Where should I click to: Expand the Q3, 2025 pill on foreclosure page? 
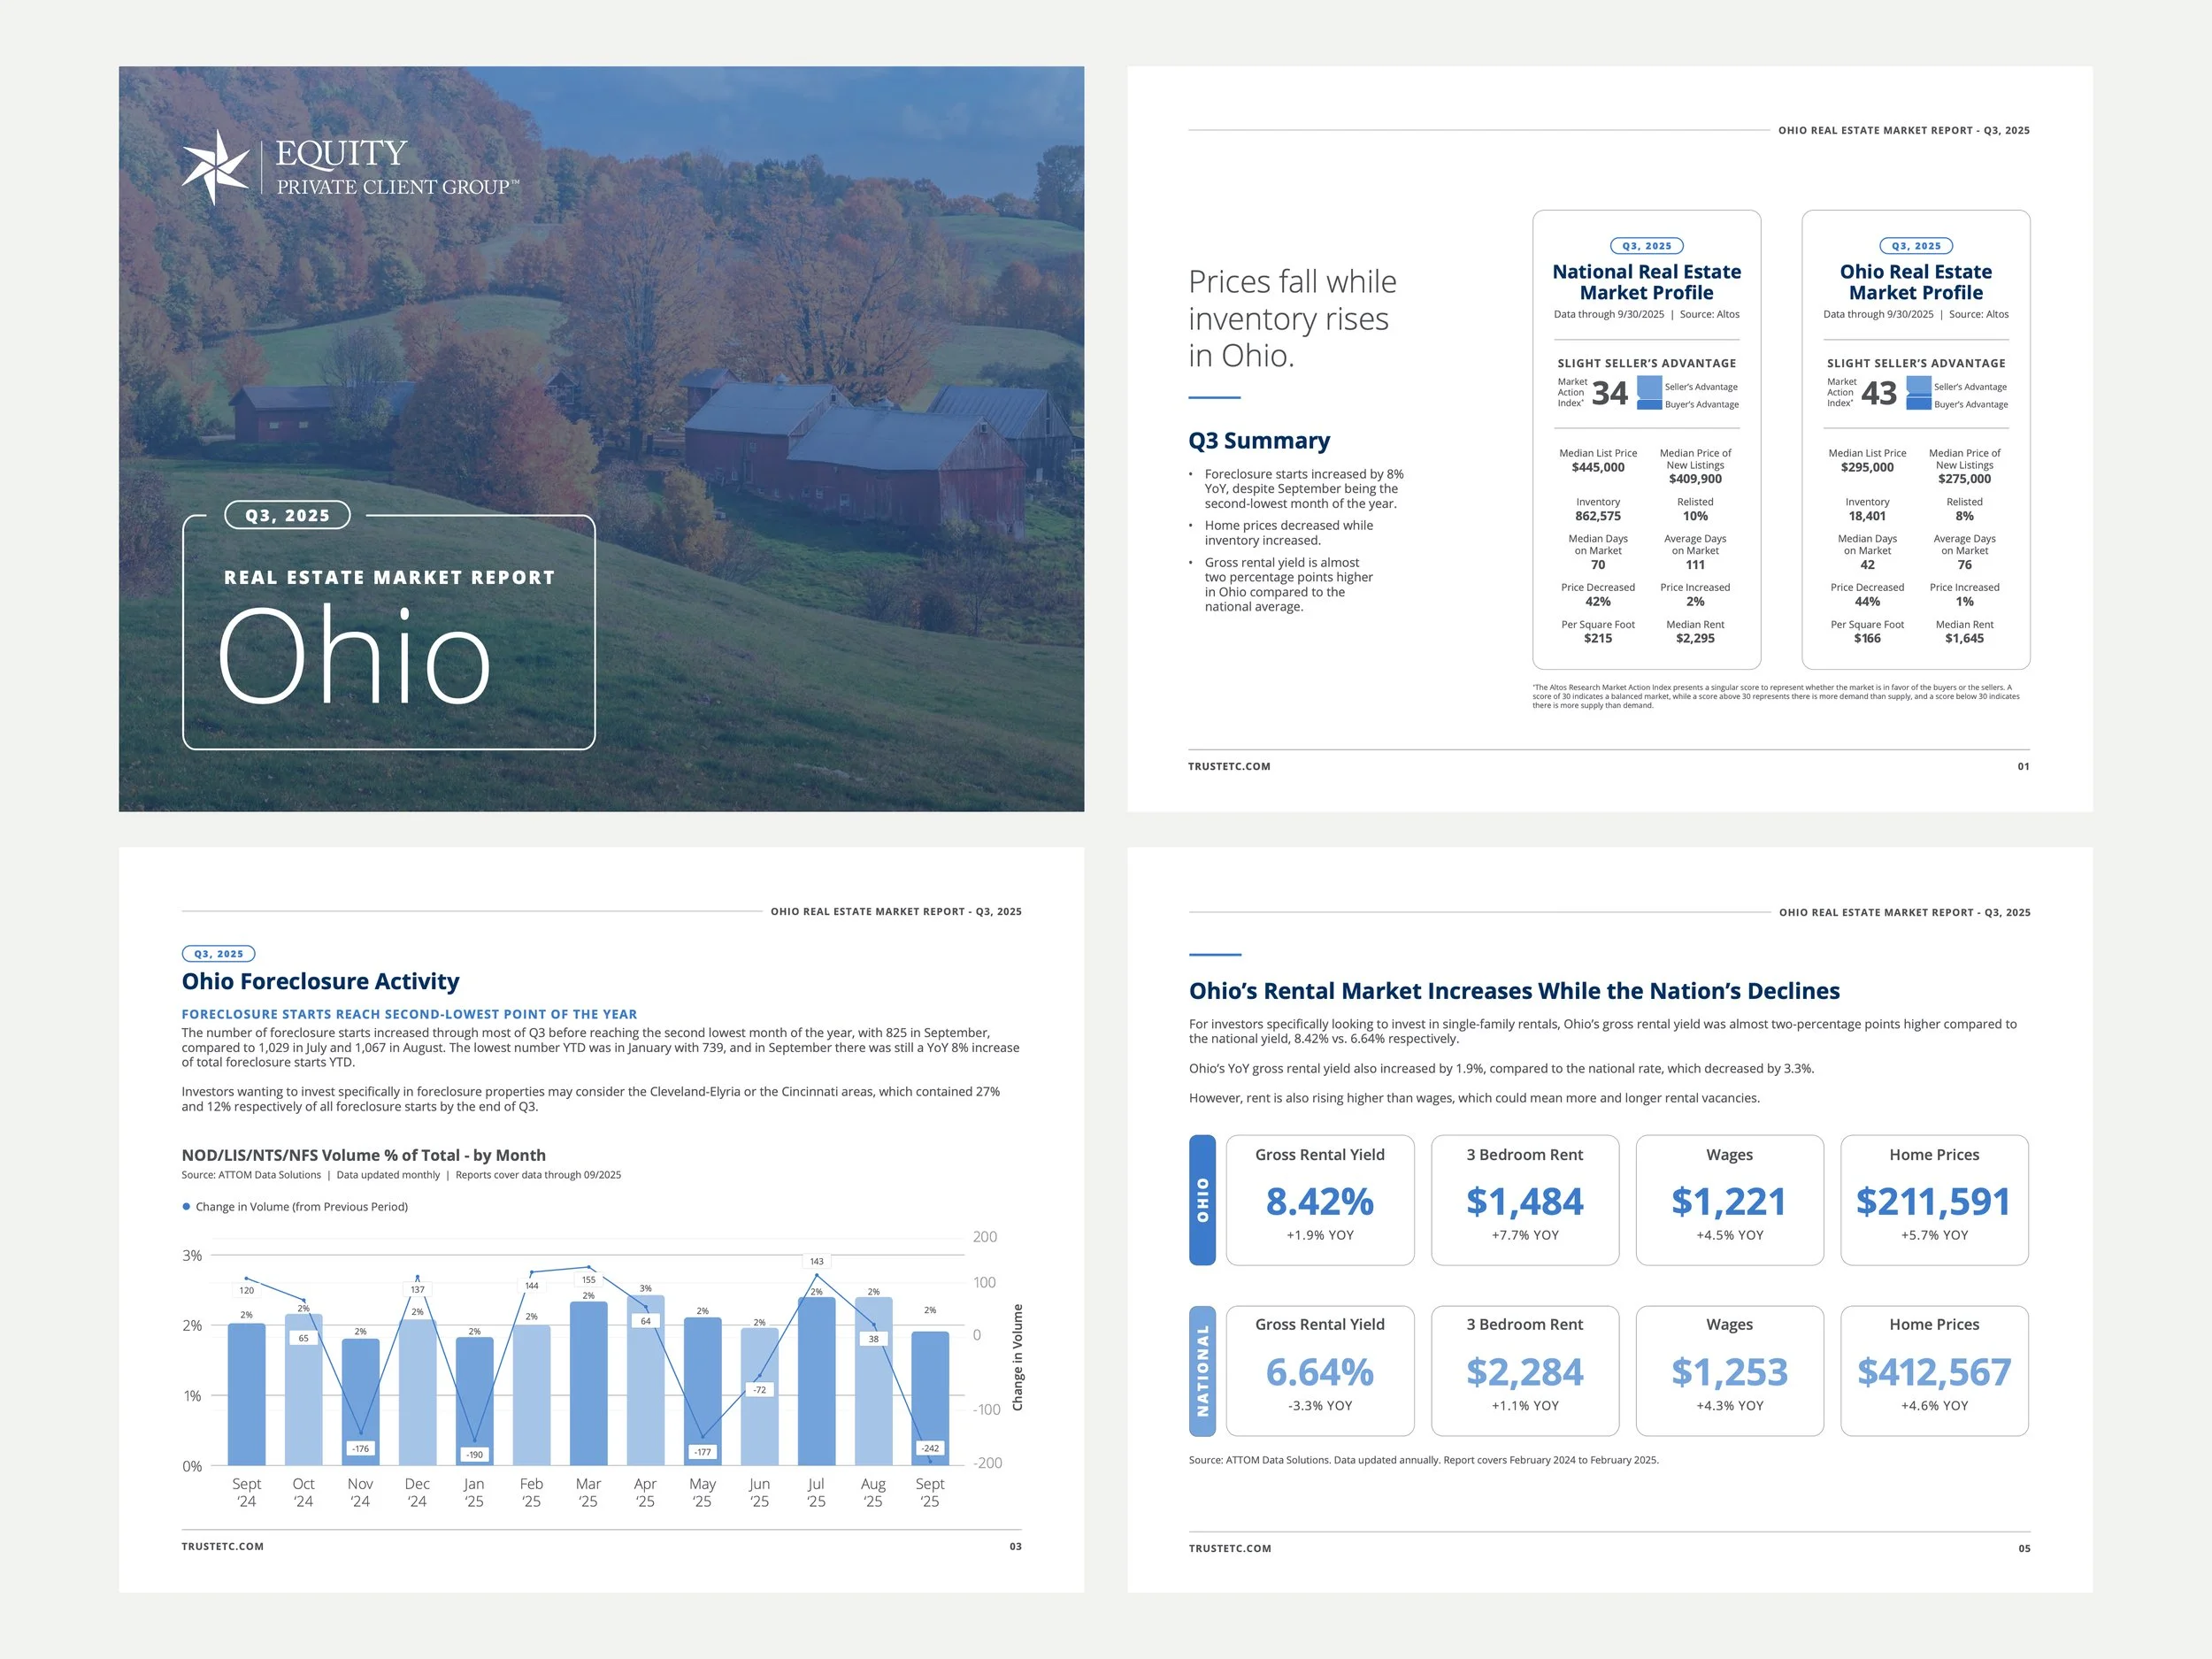(219, 953)
